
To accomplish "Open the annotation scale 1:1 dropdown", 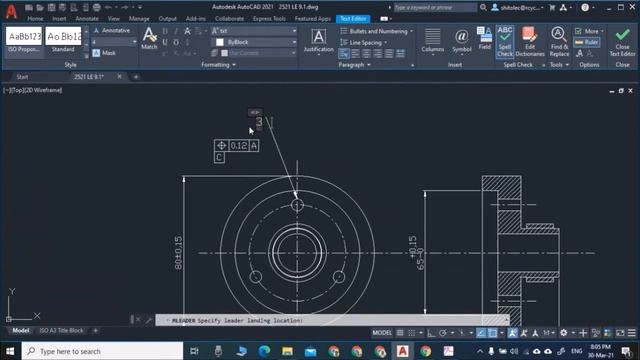I will pyautogui.click(x=549, y=333).
